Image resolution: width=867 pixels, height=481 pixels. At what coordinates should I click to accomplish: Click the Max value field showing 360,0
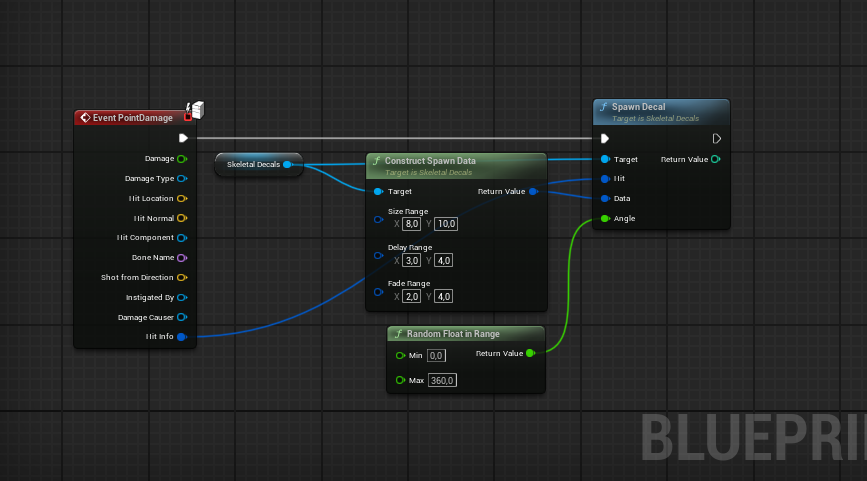[x=442, y=380]
